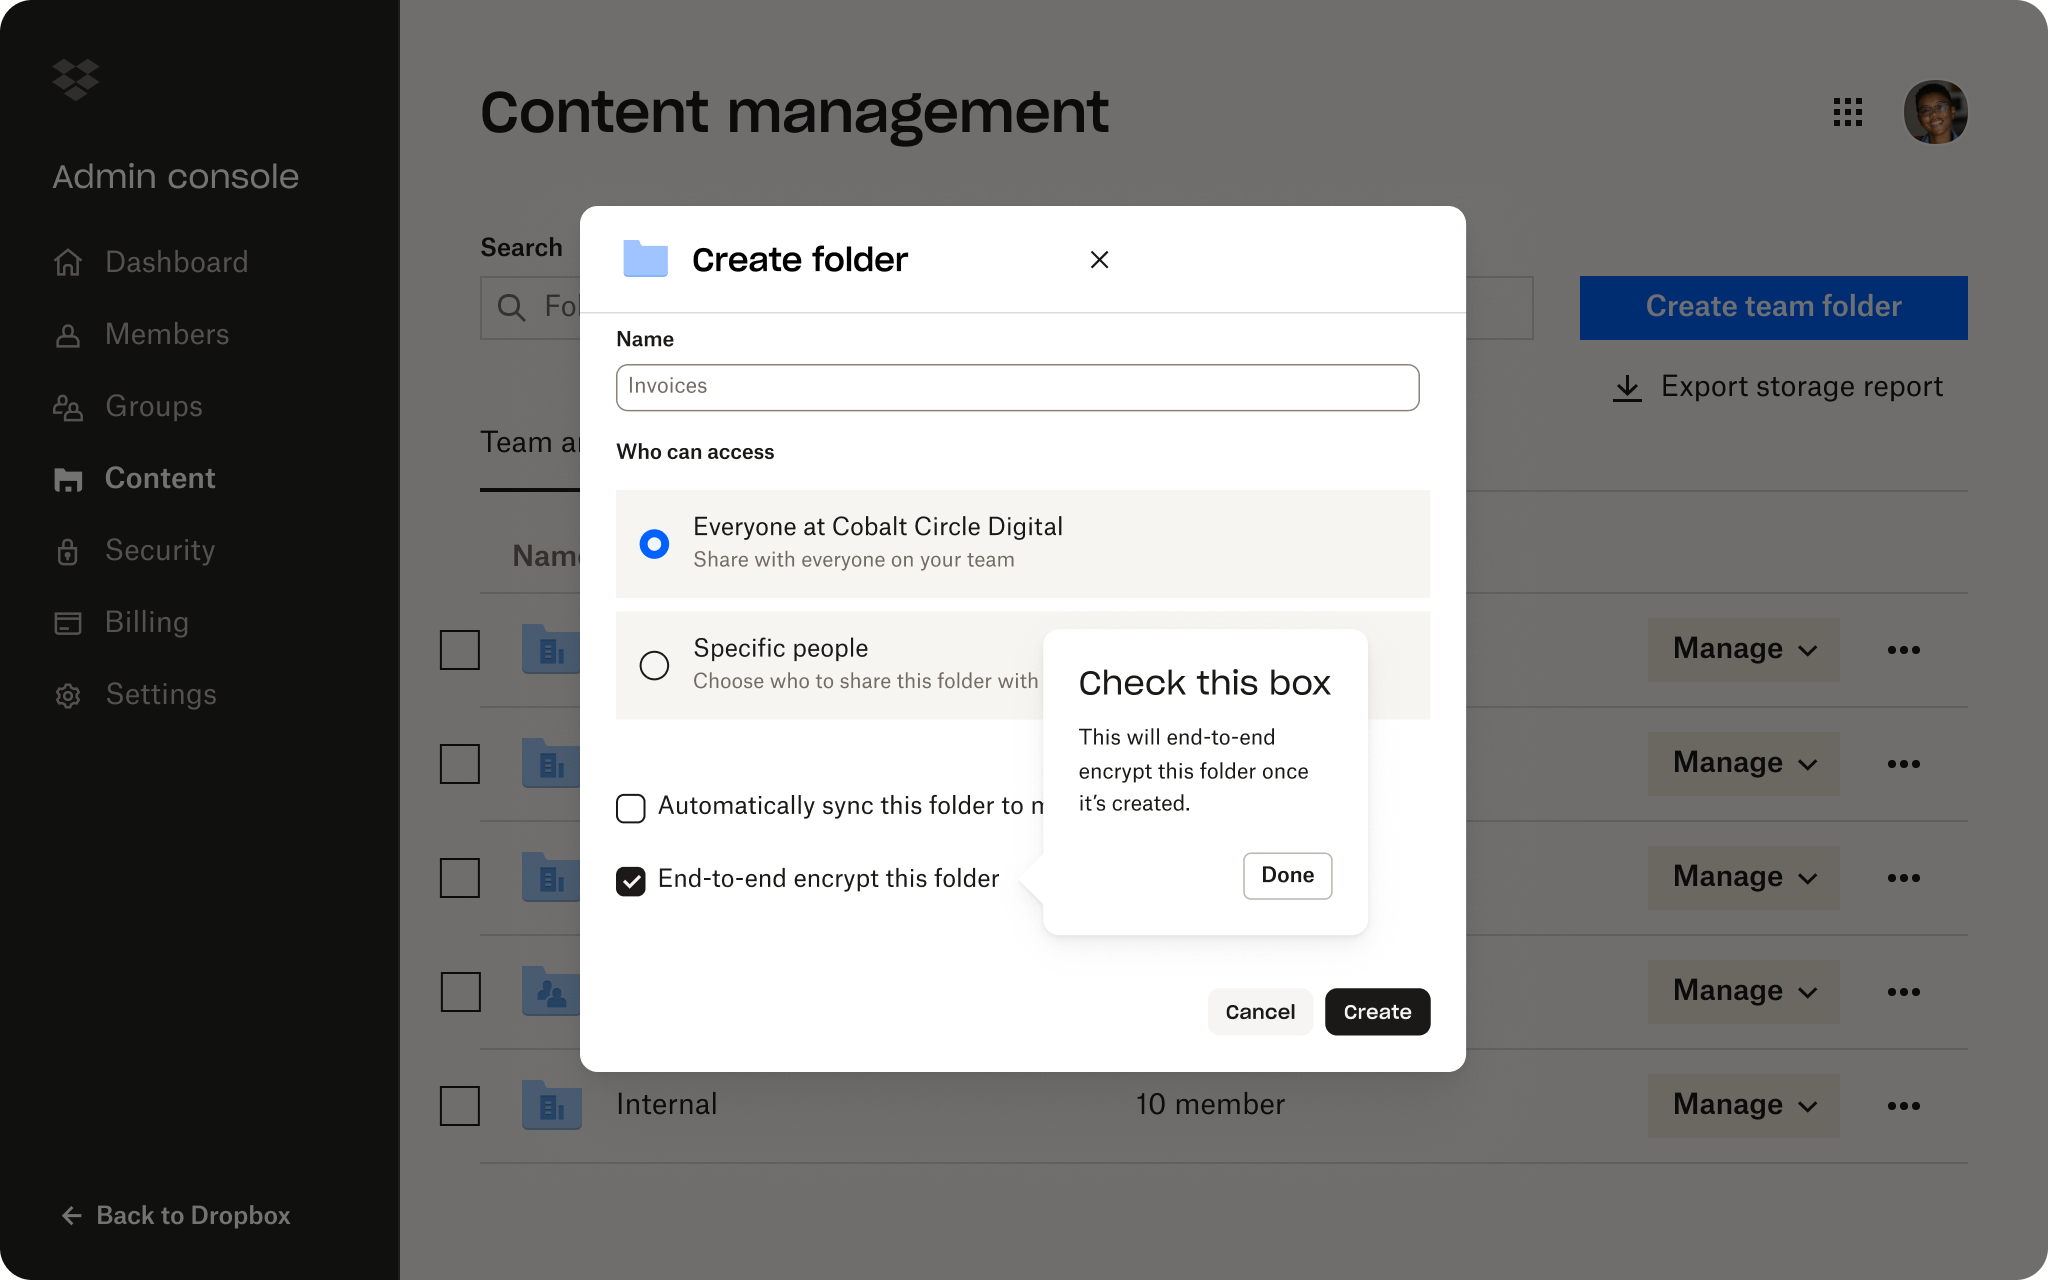Open the apps grid icon
This screenshot has height=1280, width=2048.
pyautogui.click(x=1847, y=112)
